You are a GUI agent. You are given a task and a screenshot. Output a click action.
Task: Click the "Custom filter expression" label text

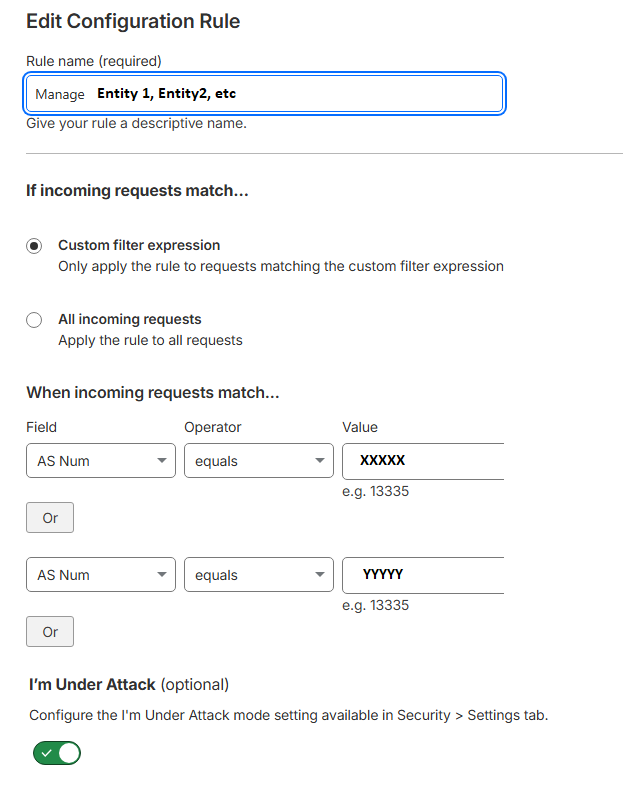(x=139, y=245)
